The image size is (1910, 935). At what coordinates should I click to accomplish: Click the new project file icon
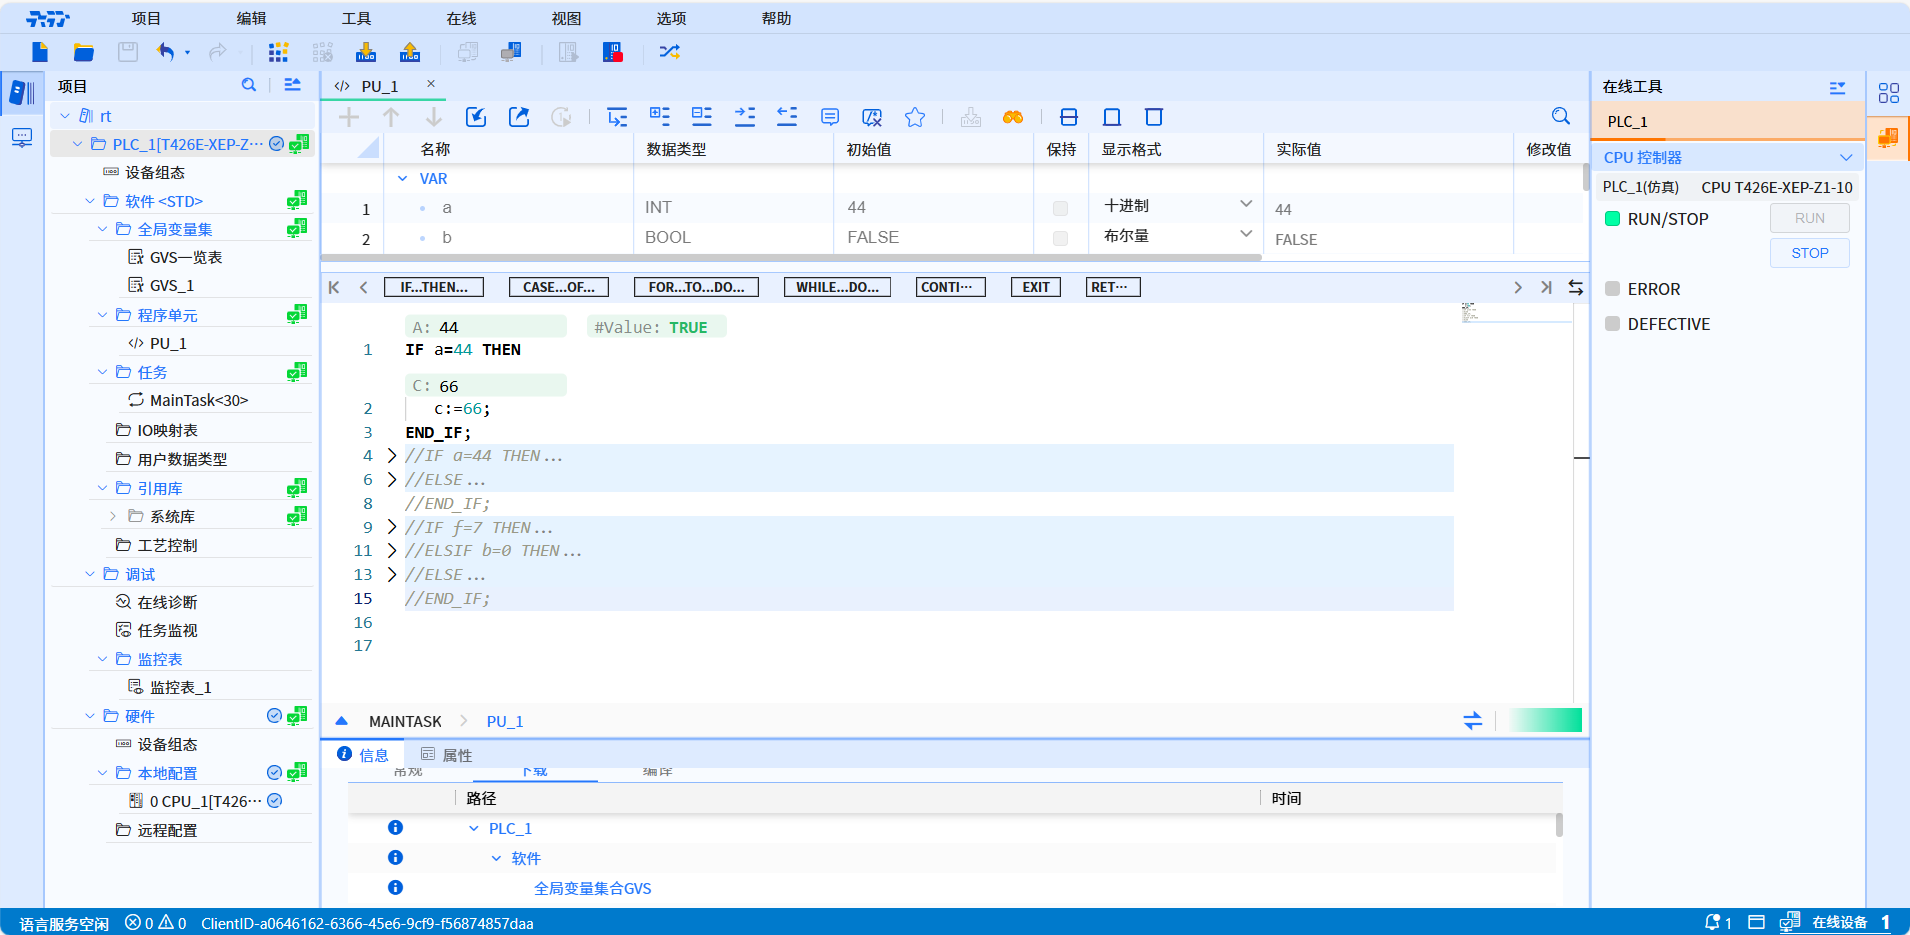click(40, 52)
